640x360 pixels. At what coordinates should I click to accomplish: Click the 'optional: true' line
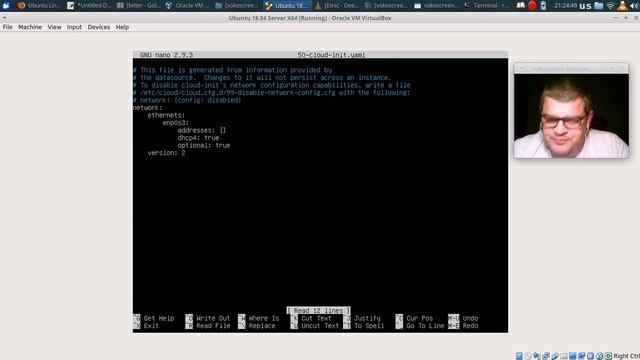tap(204, 145)
